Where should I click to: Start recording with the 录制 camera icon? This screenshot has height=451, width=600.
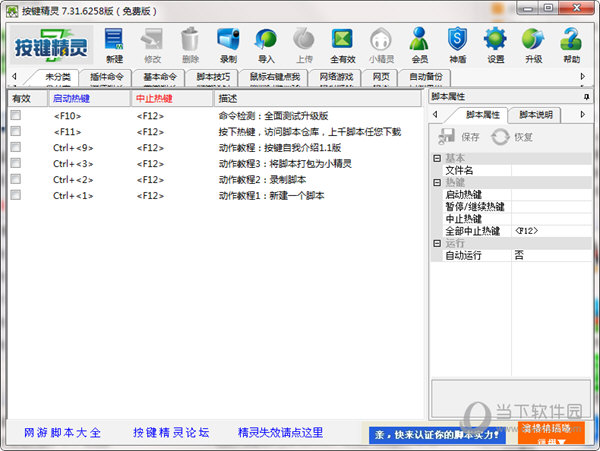(x=228, y=45)
